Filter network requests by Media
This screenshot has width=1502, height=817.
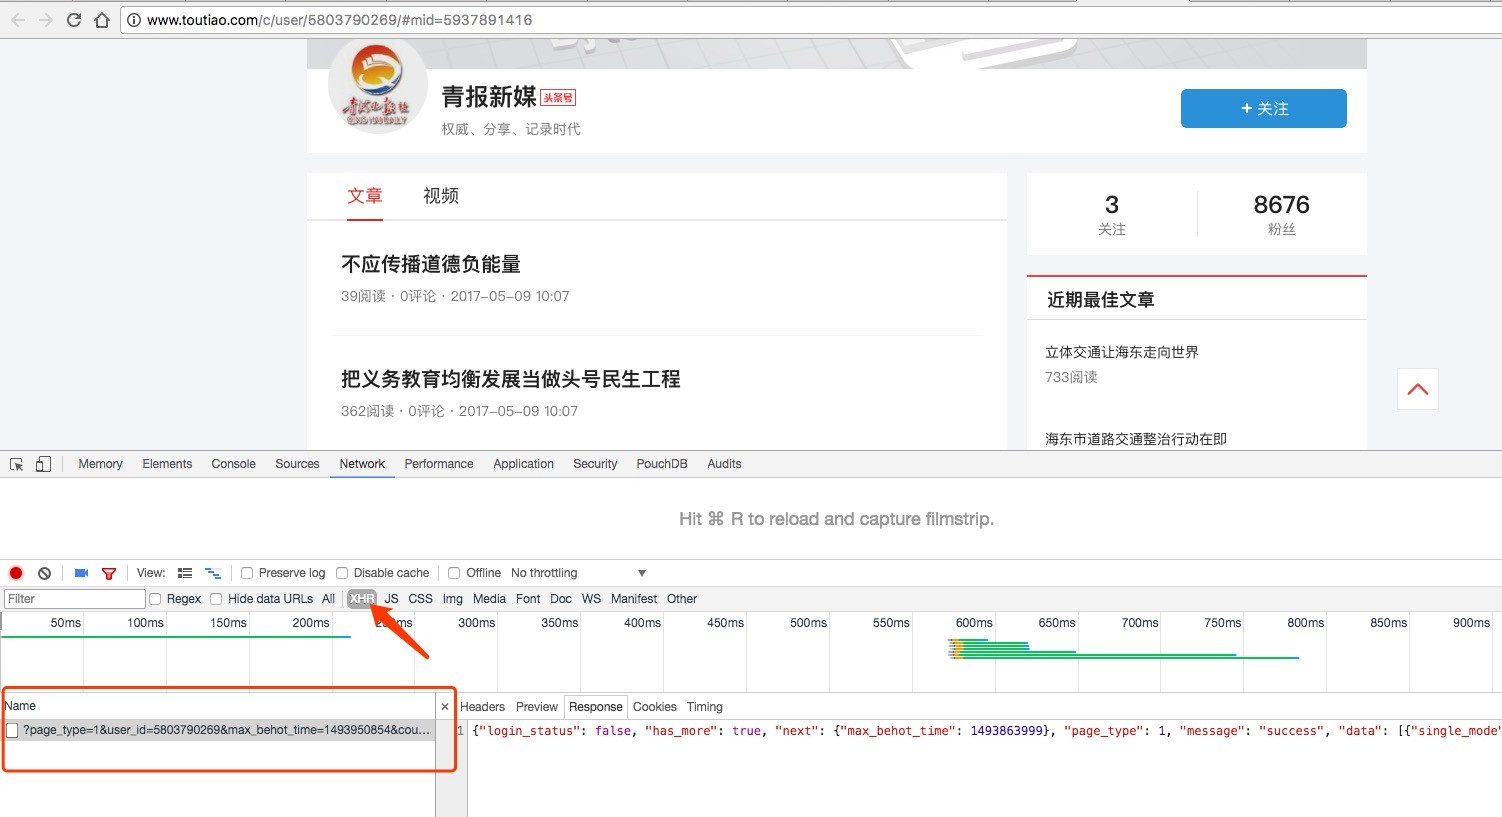(x=489, y=599)
